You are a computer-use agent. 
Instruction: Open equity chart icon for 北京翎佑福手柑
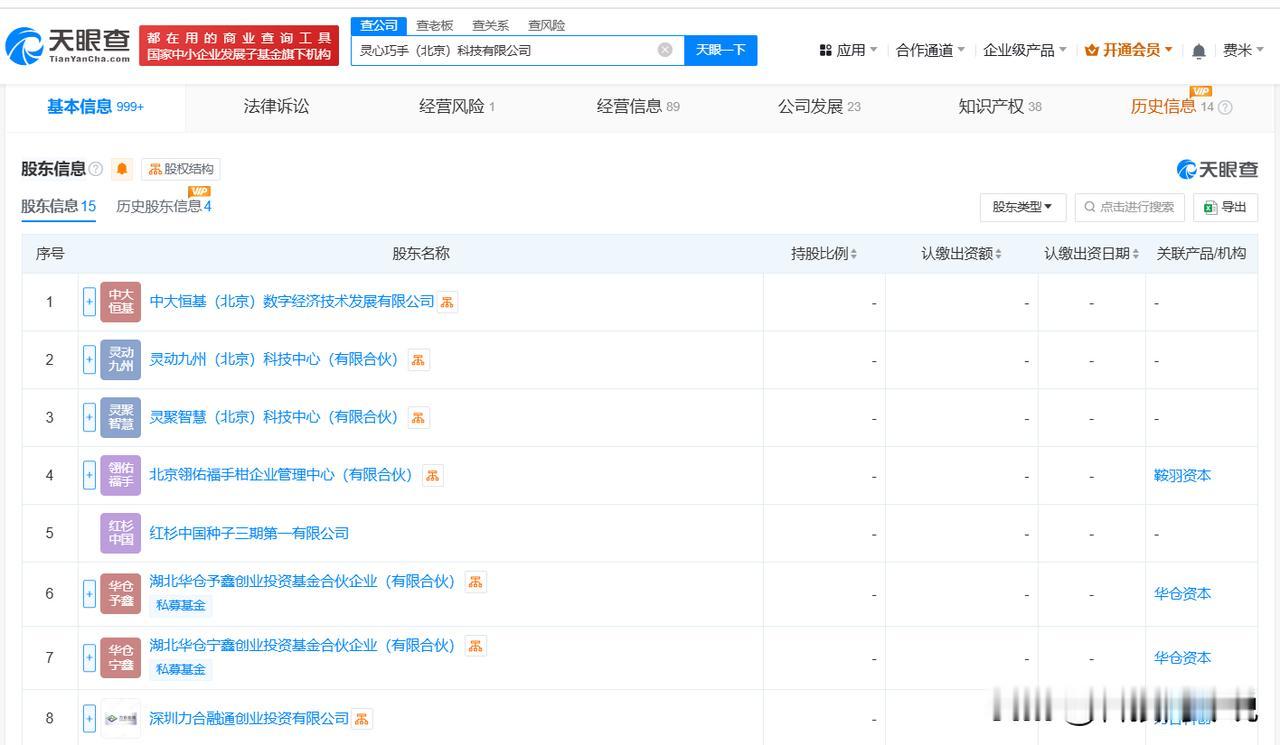[x=432, y=475]
